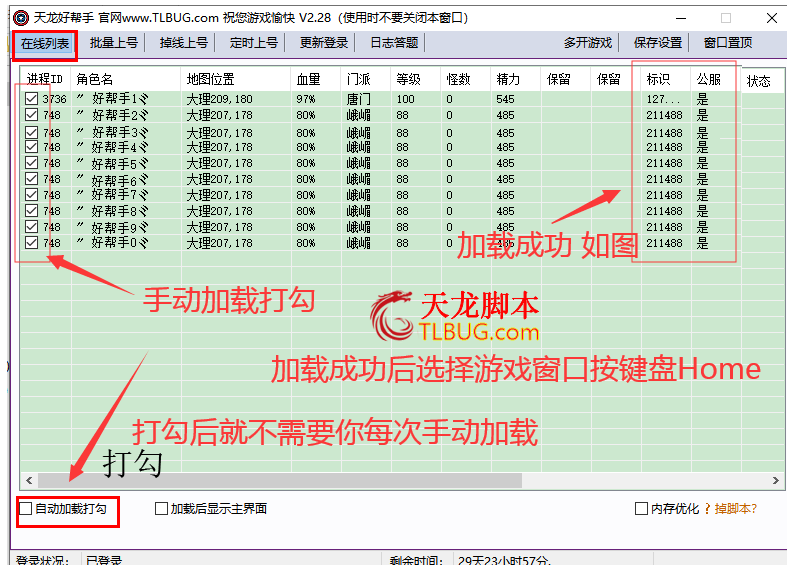This screenshot has width=804, height=571.
Task: Click the 保存设置 button
Action: [657, 43]
